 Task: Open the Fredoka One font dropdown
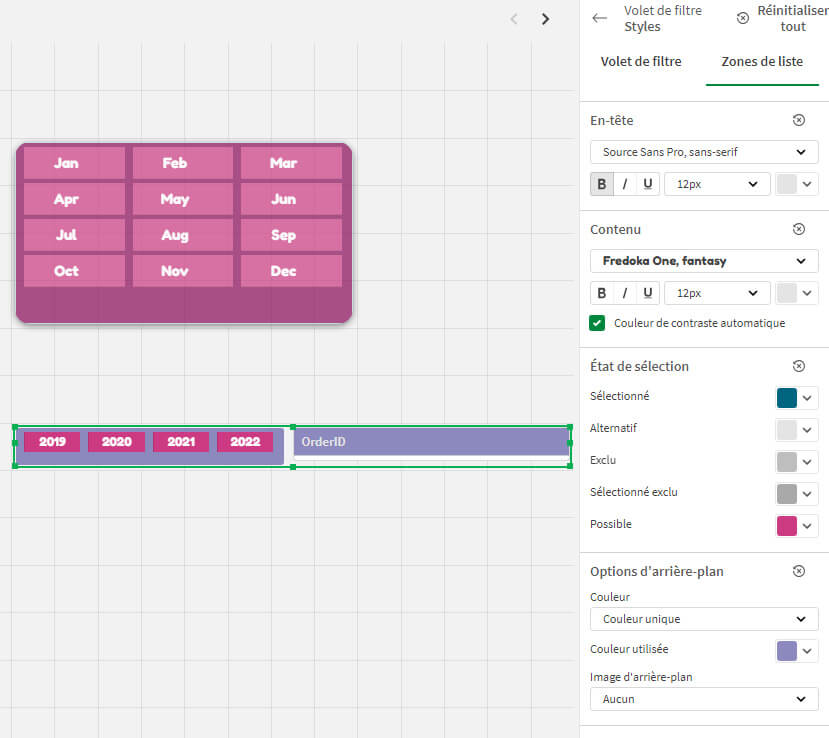coord(703,260)
